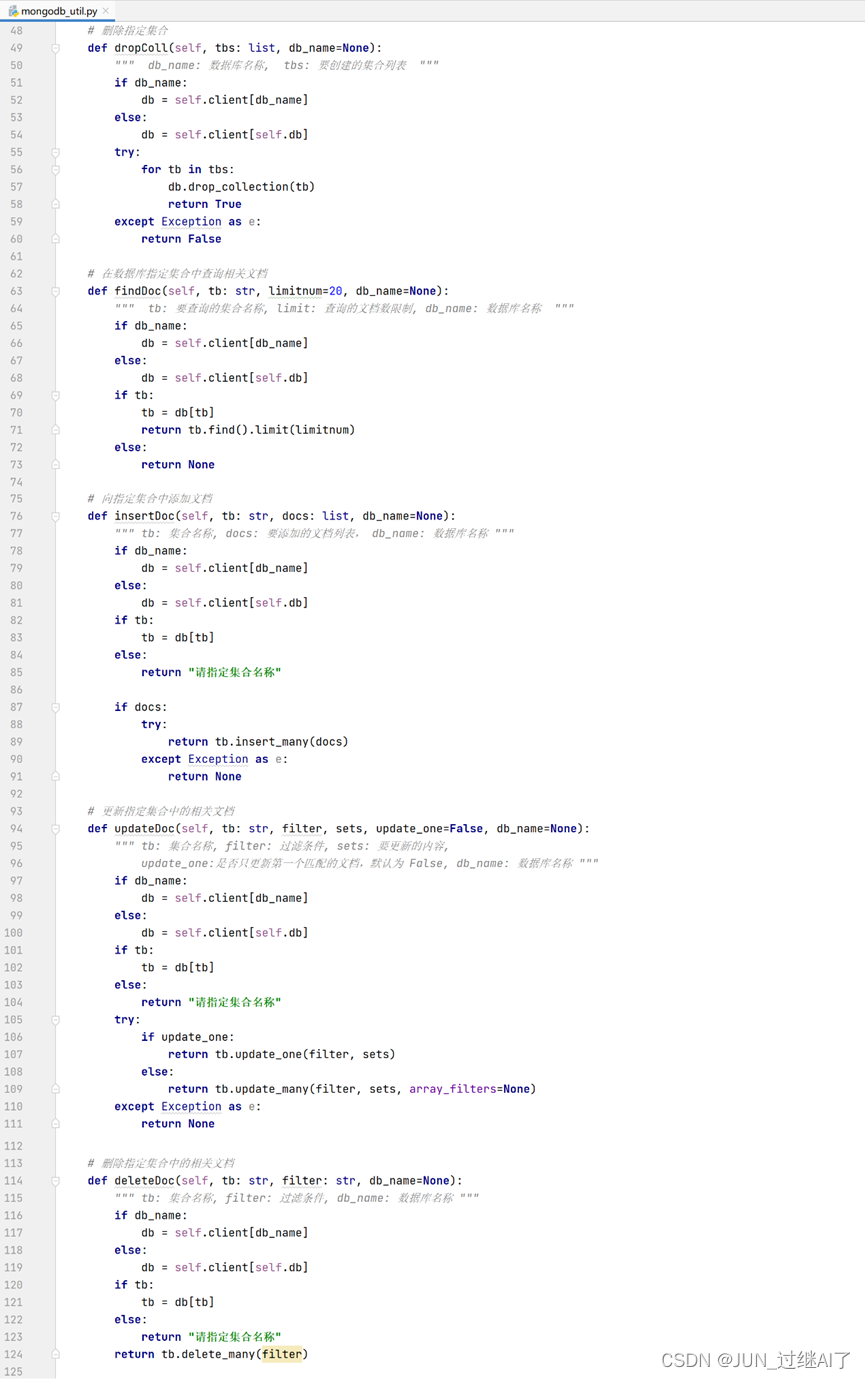The width and height of the screenshot is (865, 1379).
Task: Click the highlighted 'filter' argument in delete_many
Action: point(282,1354)
